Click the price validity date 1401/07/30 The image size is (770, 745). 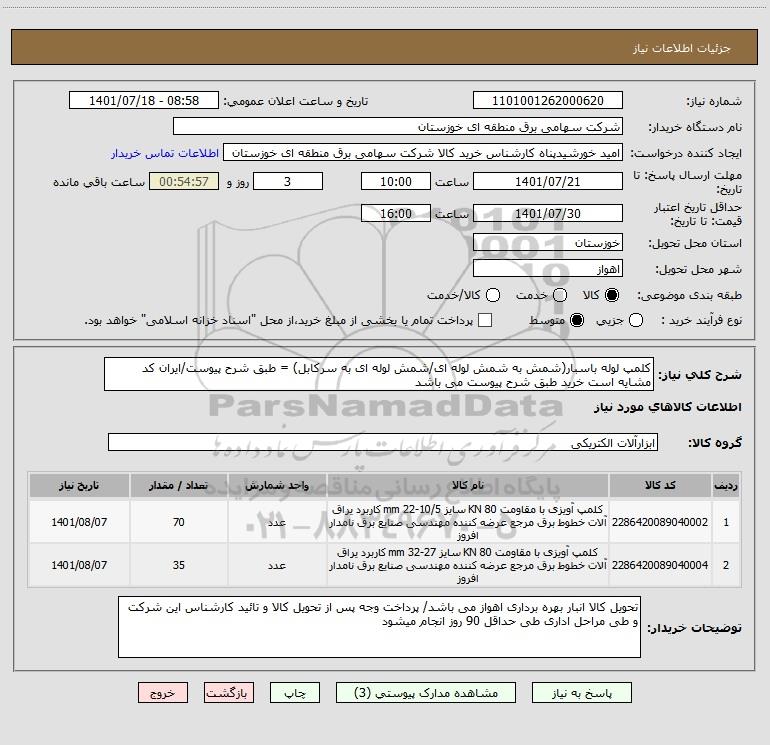tap(548, 213)
